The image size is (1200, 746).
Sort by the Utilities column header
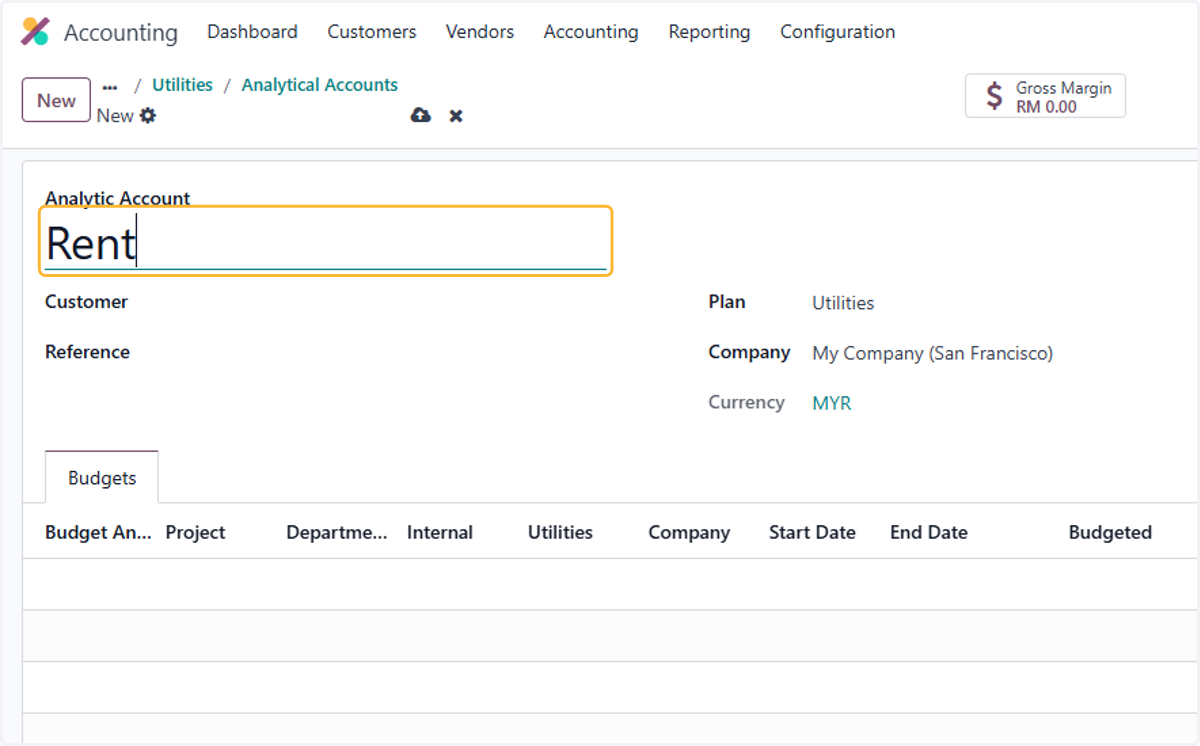click(x=560, y=532)
